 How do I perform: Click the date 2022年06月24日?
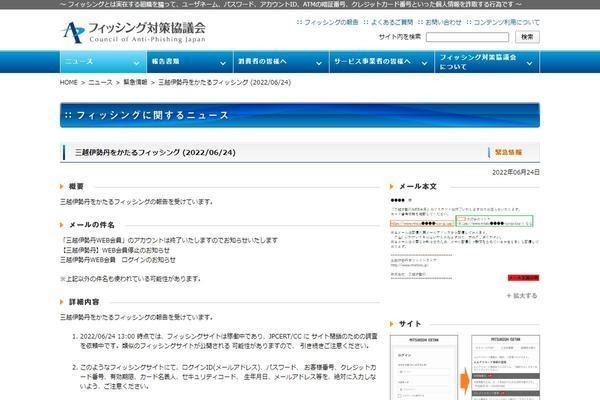pyautogui.click(x=516, y=172)
